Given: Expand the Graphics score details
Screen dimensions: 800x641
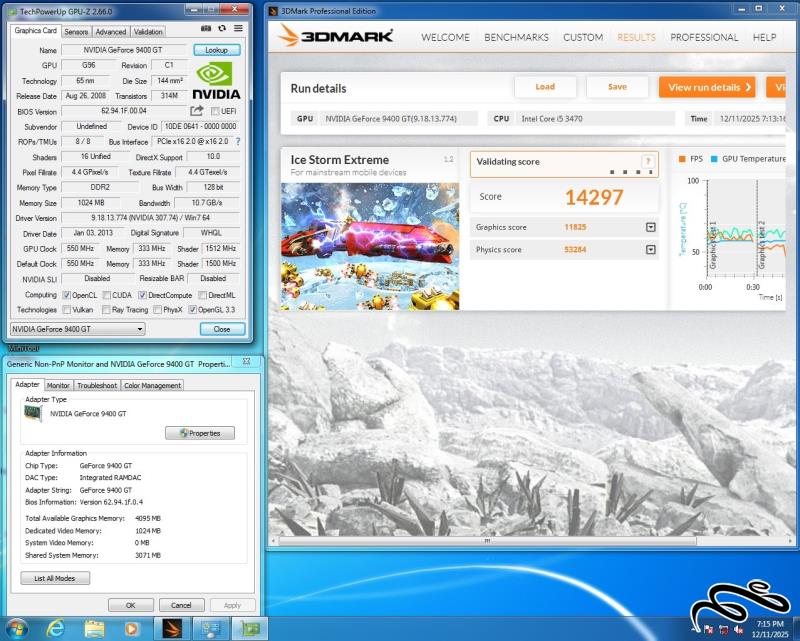Looking at the screenshot, I should [x=651, y=227].
